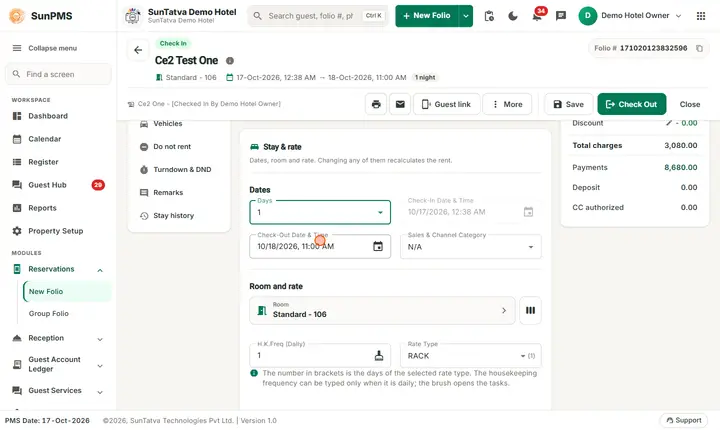This screenshot has height=430, width=720.
Task: Save the folio
Action: pos(568,104)
